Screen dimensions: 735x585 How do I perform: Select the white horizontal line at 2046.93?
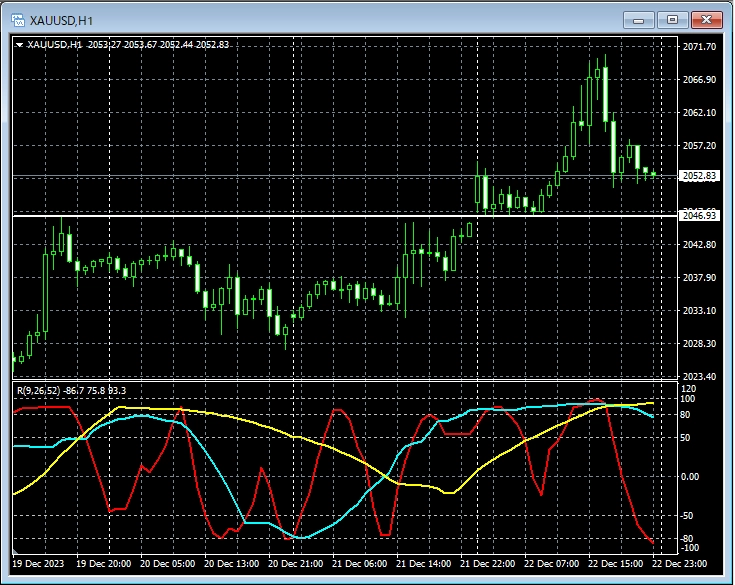coord(300,215)
